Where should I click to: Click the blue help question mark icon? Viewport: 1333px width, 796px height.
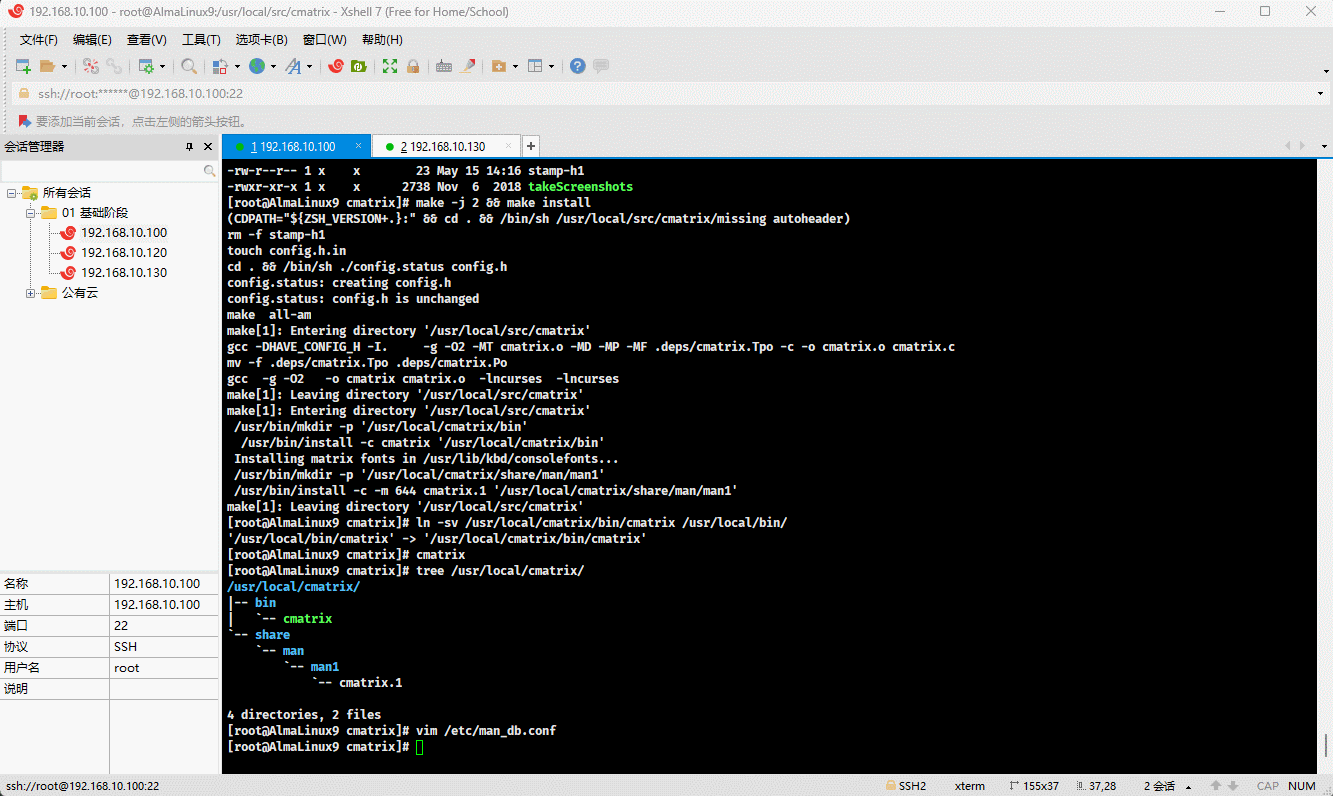(578, 66)
